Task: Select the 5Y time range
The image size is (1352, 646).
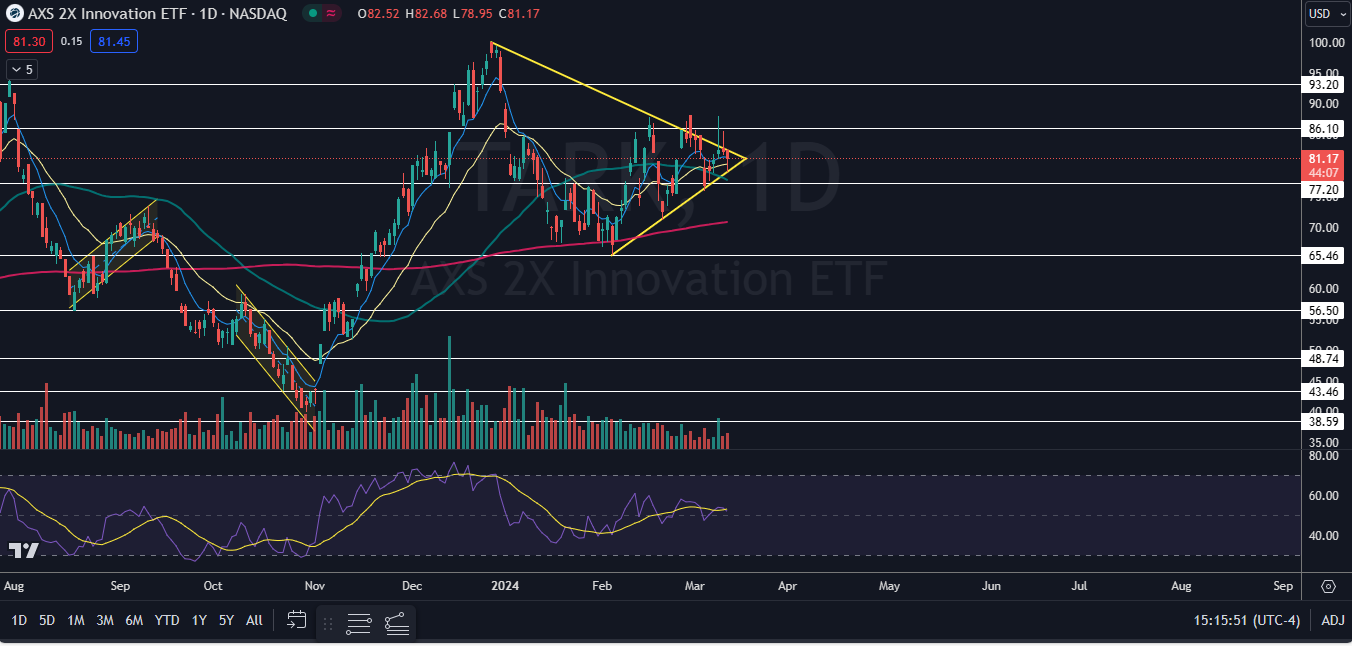Action: [226, 621]
